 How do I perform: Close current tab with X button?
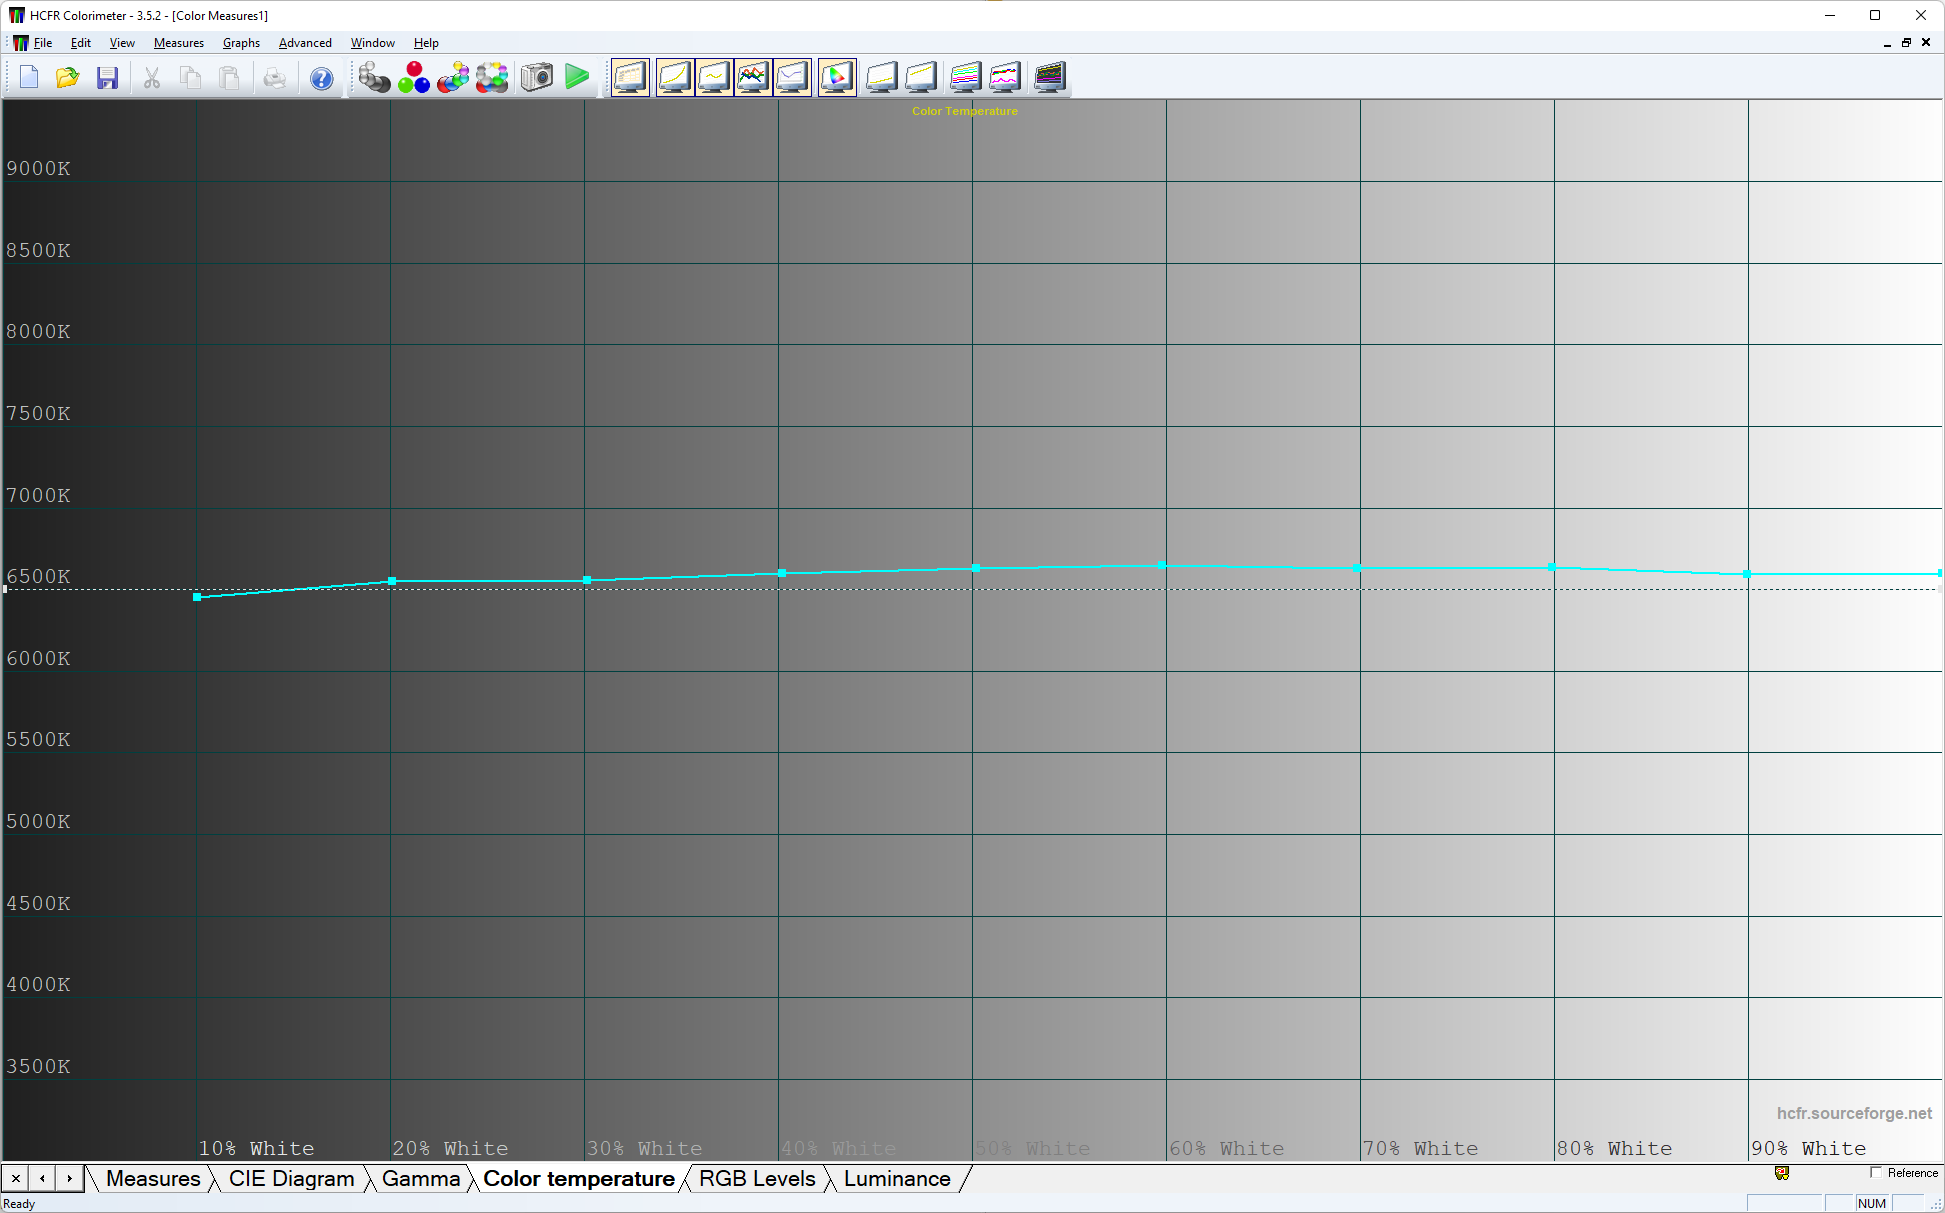[x=16, y=1179]
